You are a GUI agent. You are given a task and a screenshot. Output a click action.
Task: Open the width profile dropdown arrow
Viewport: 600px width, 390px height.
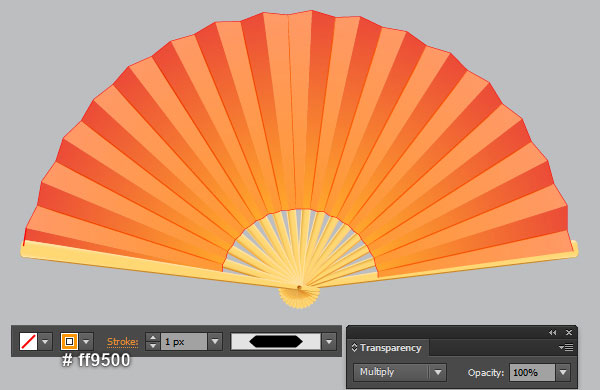pos(329,341)
